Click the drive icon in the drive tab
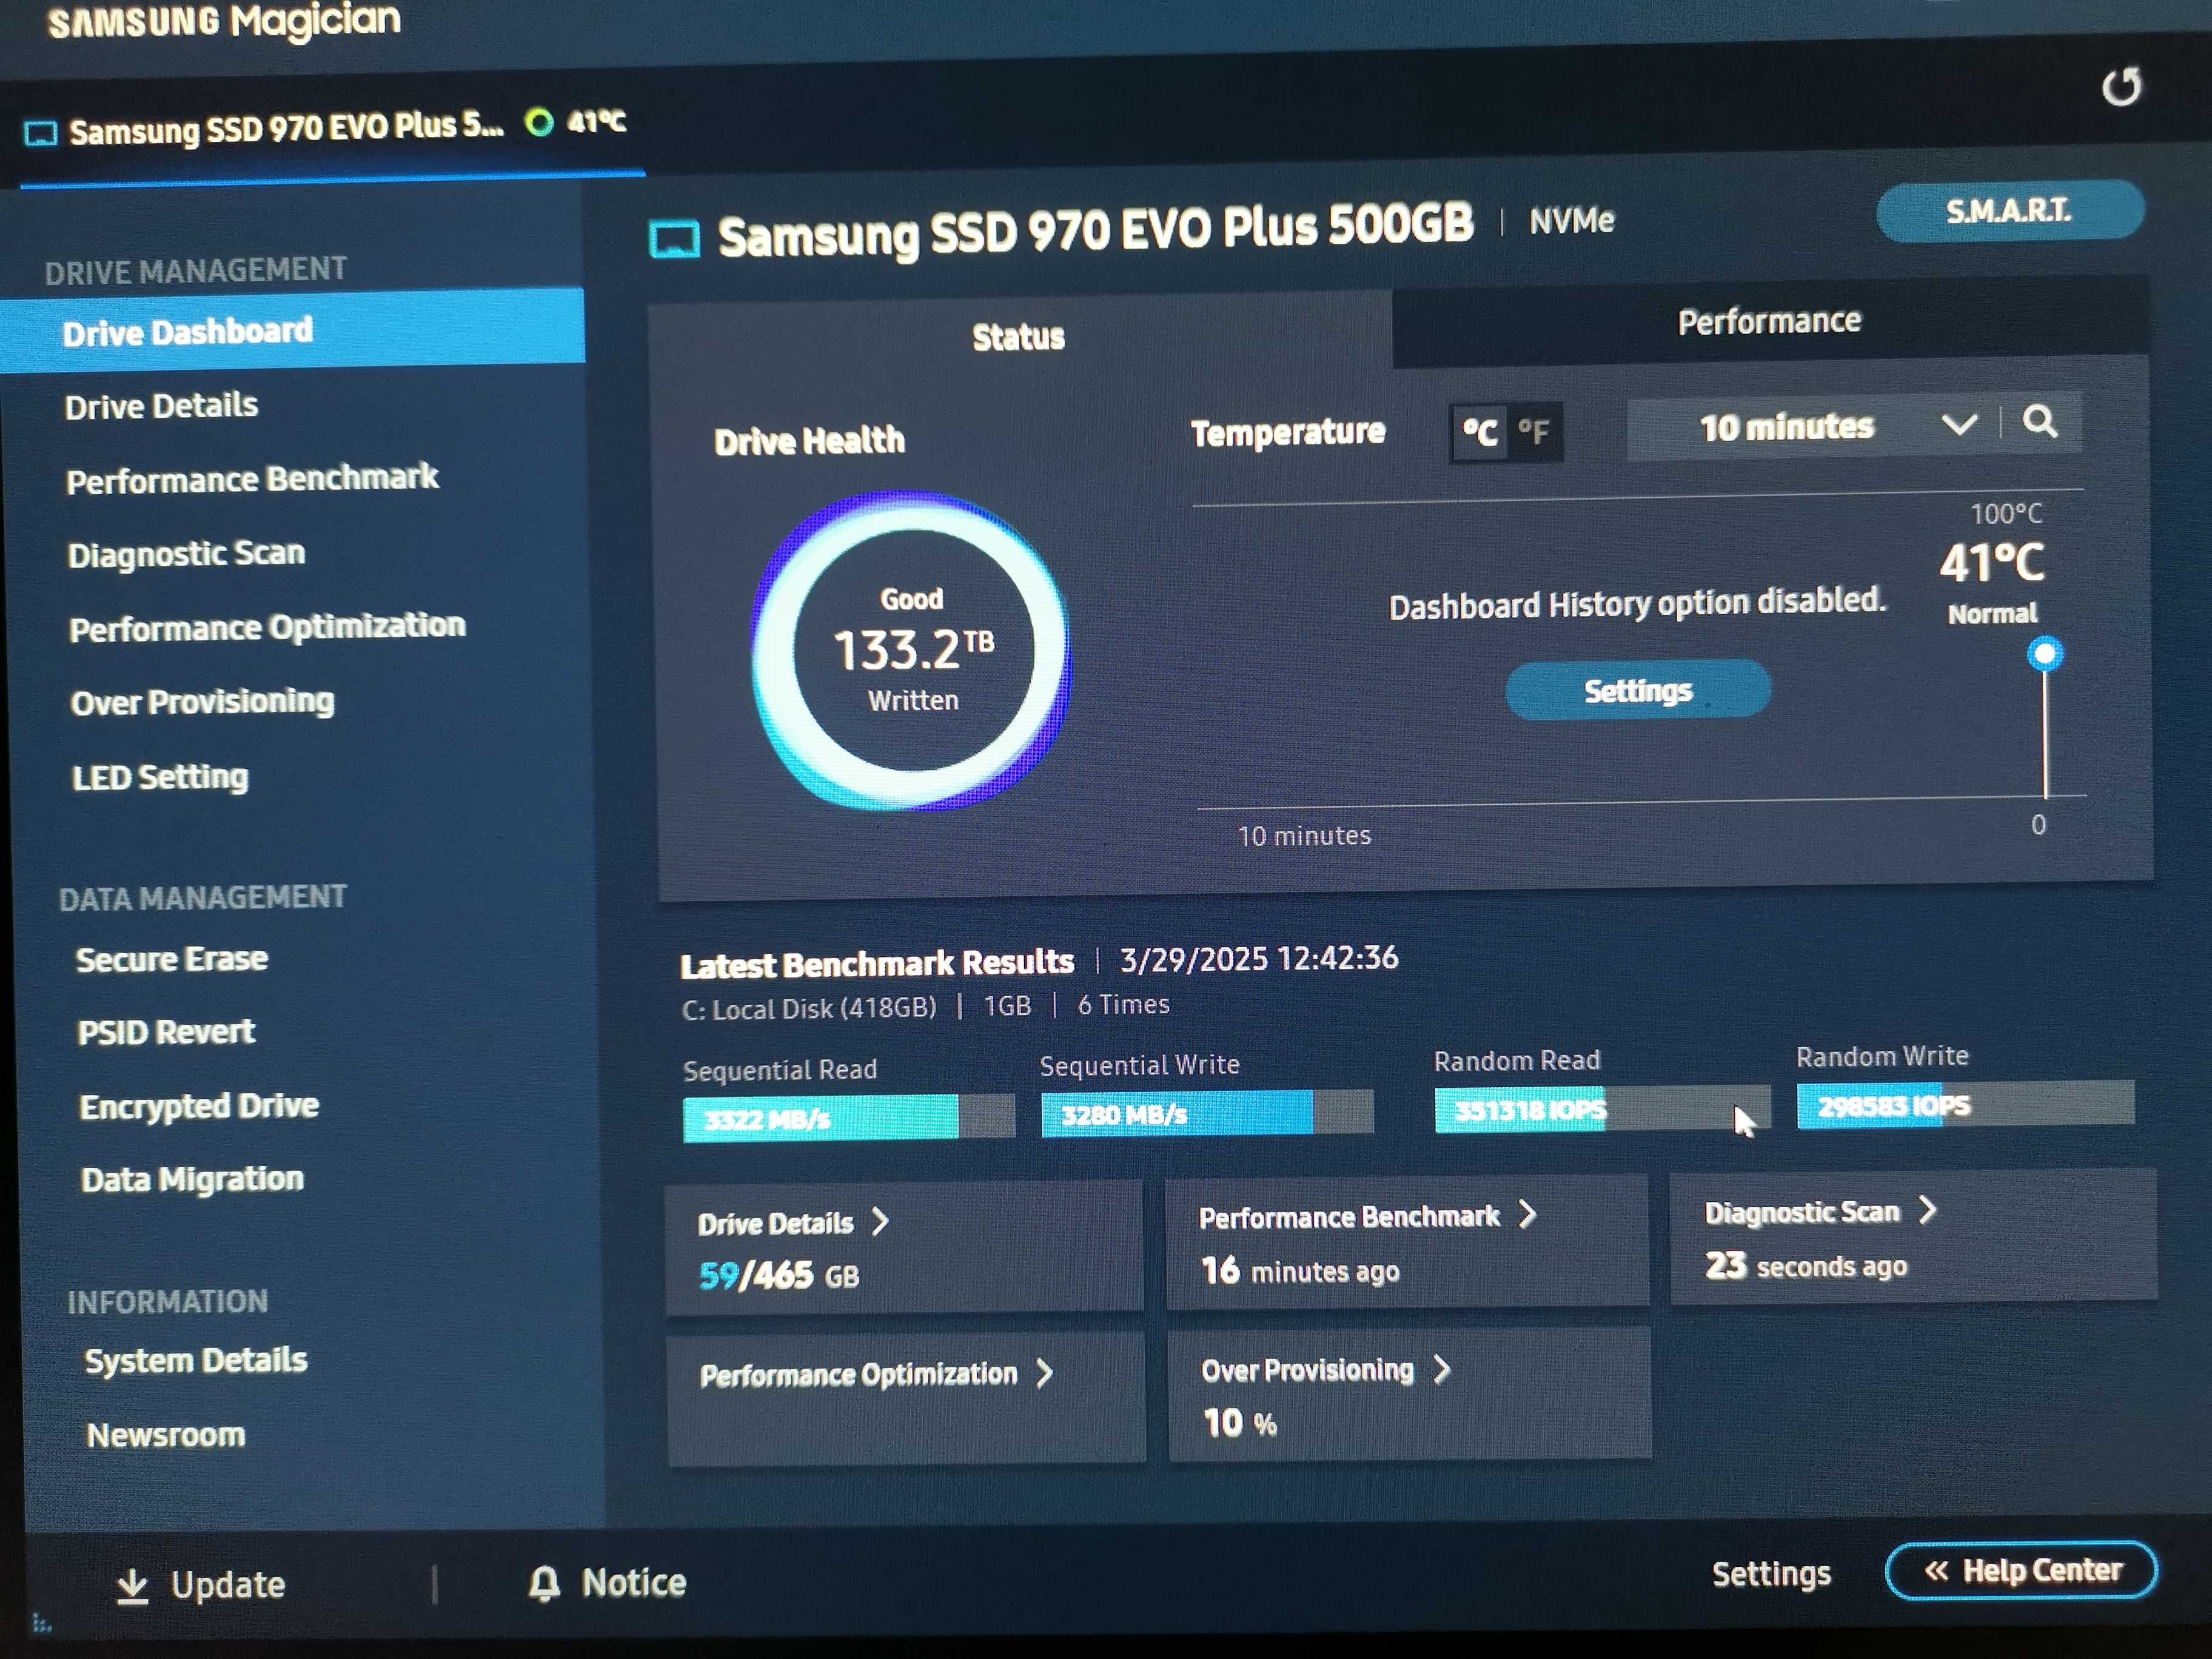Screen dimensions: 2212x1659 [x=41, y=134]
